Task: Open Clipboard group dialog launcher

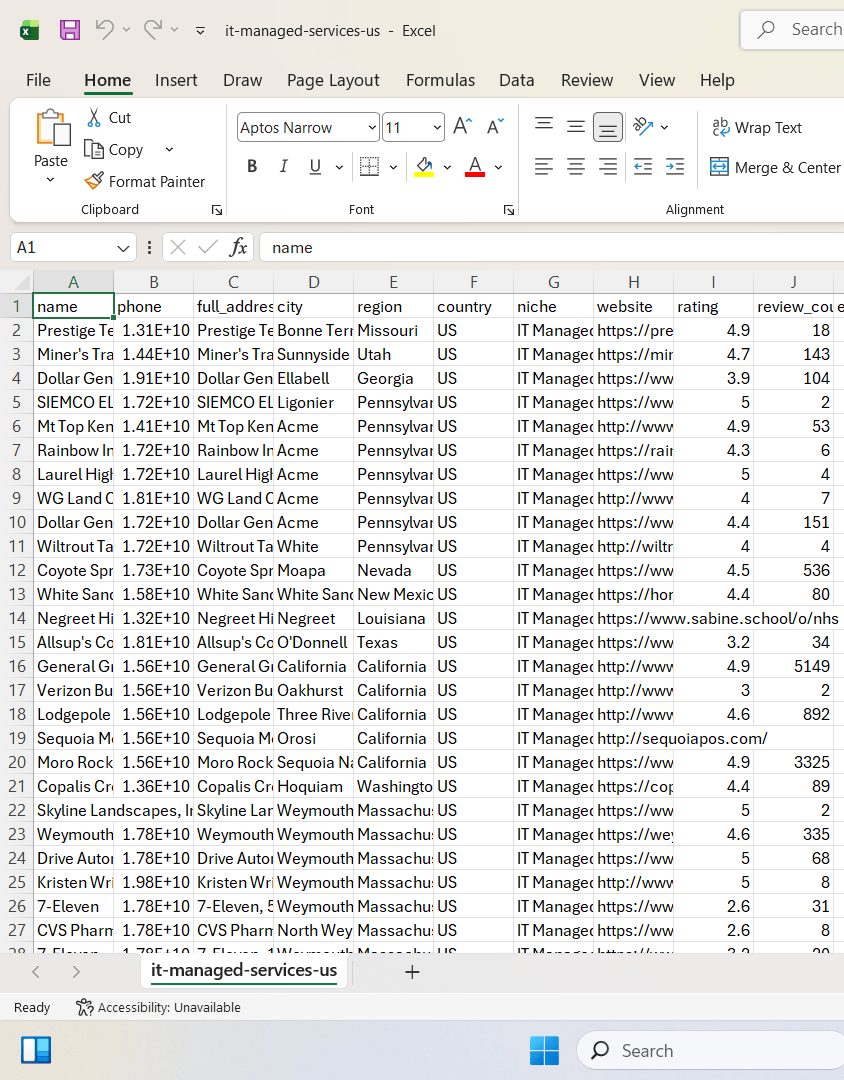Action: pos(217,210)
